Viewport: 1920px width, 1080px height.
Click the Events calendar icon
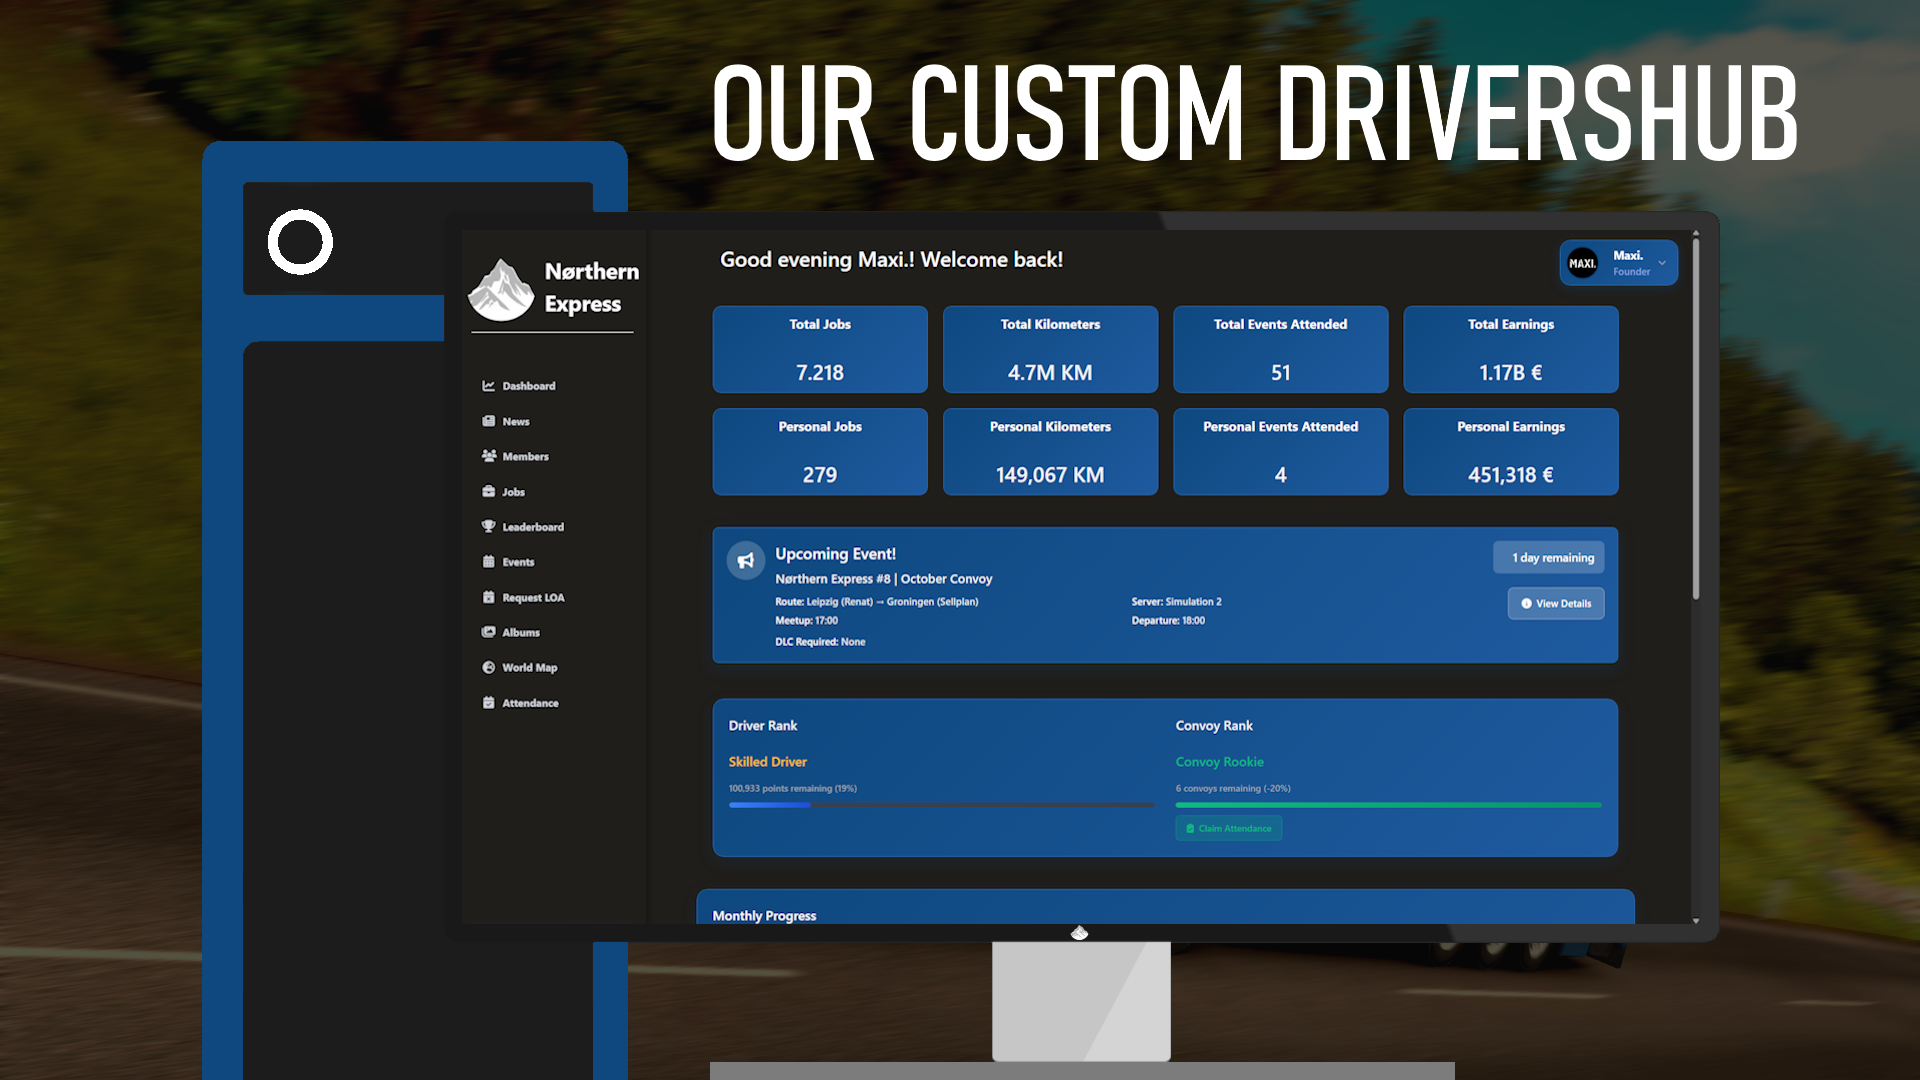click(488, 562)
